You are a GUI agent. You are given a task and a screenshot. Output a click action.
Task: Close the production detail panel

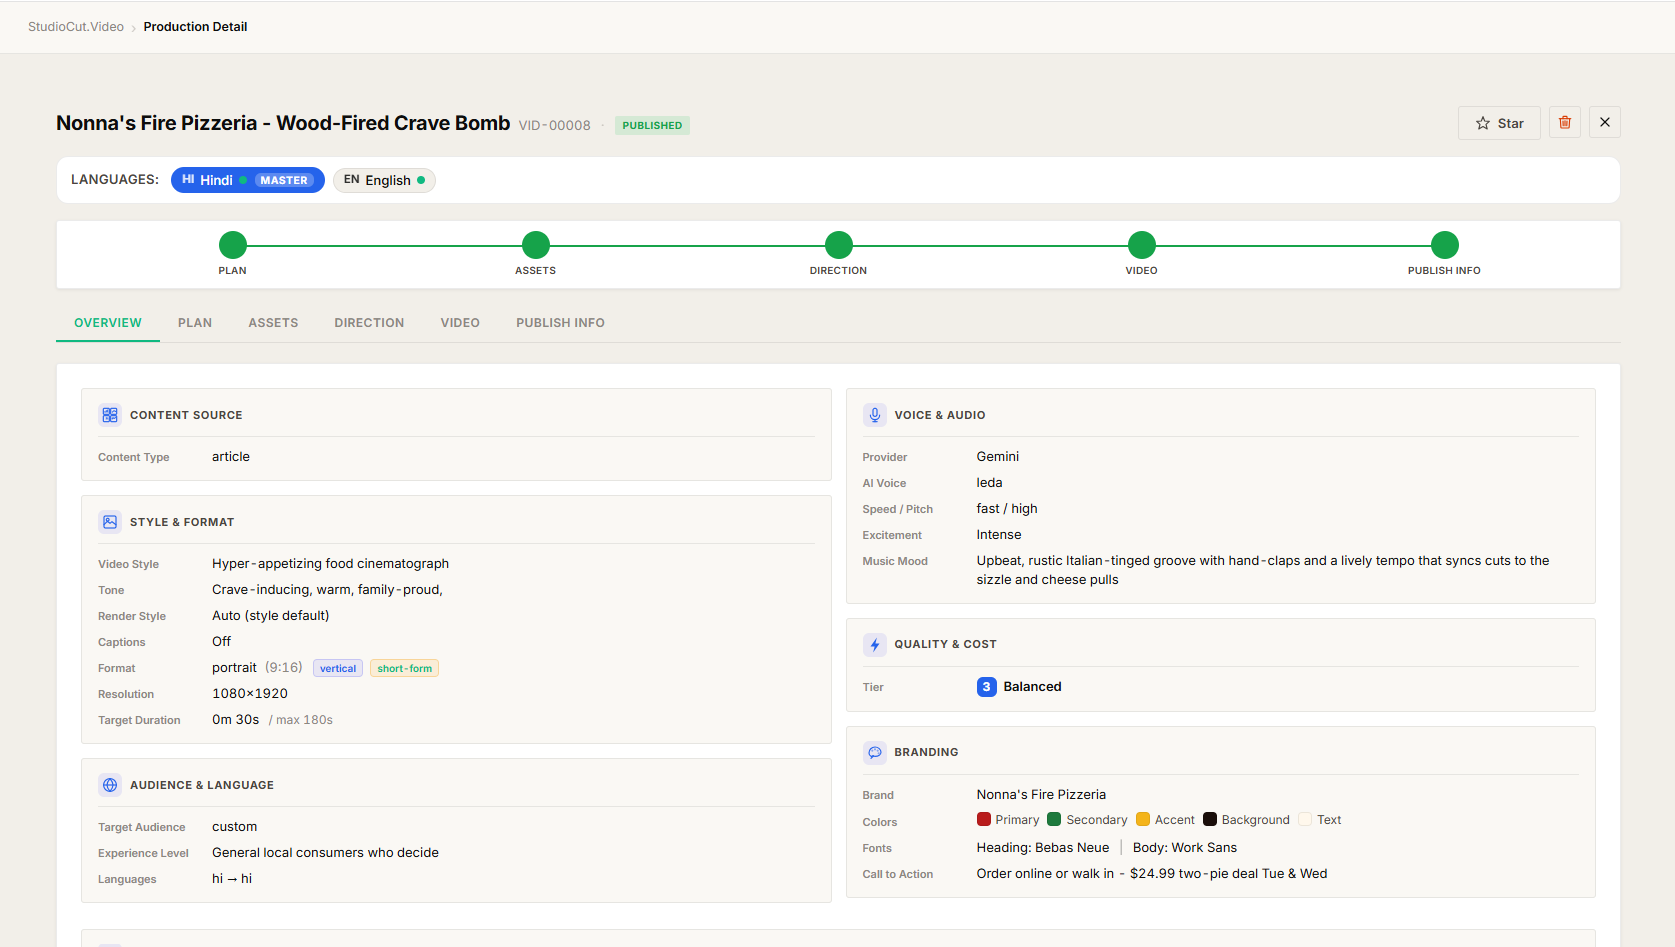point(1605,123)
